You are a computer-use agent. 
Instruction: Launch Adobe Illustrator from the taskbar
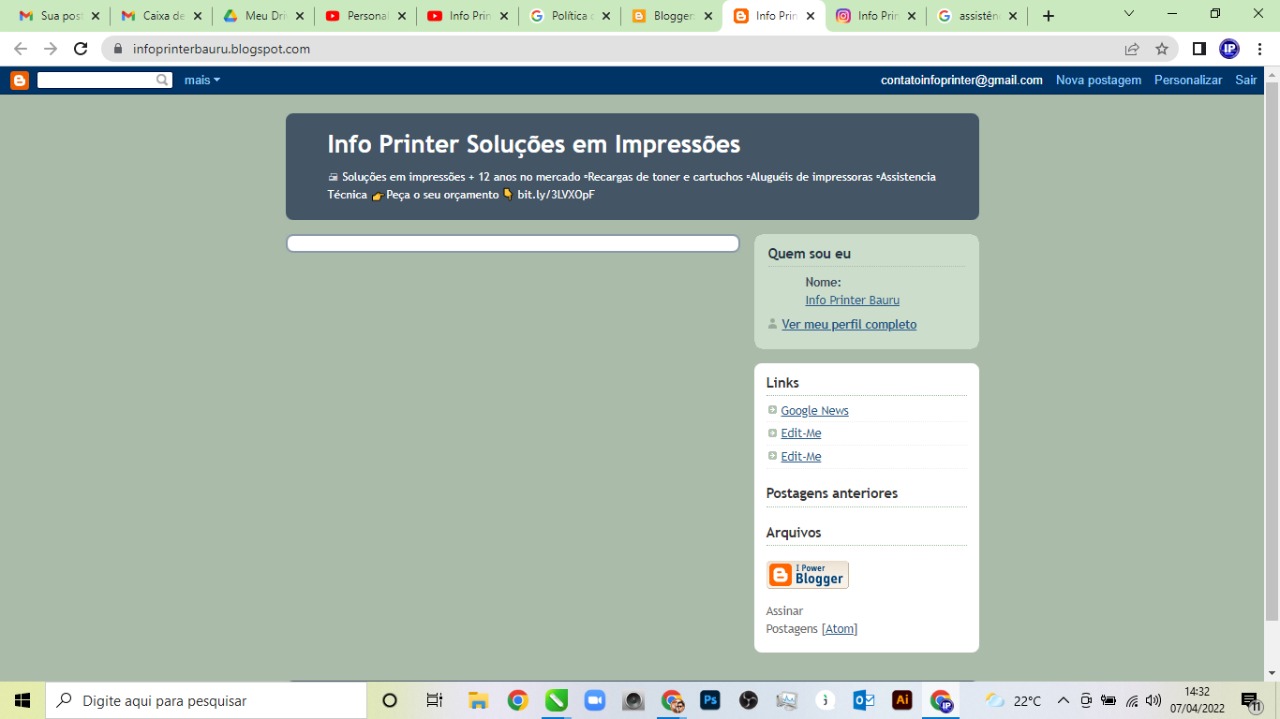coord(902,700)
